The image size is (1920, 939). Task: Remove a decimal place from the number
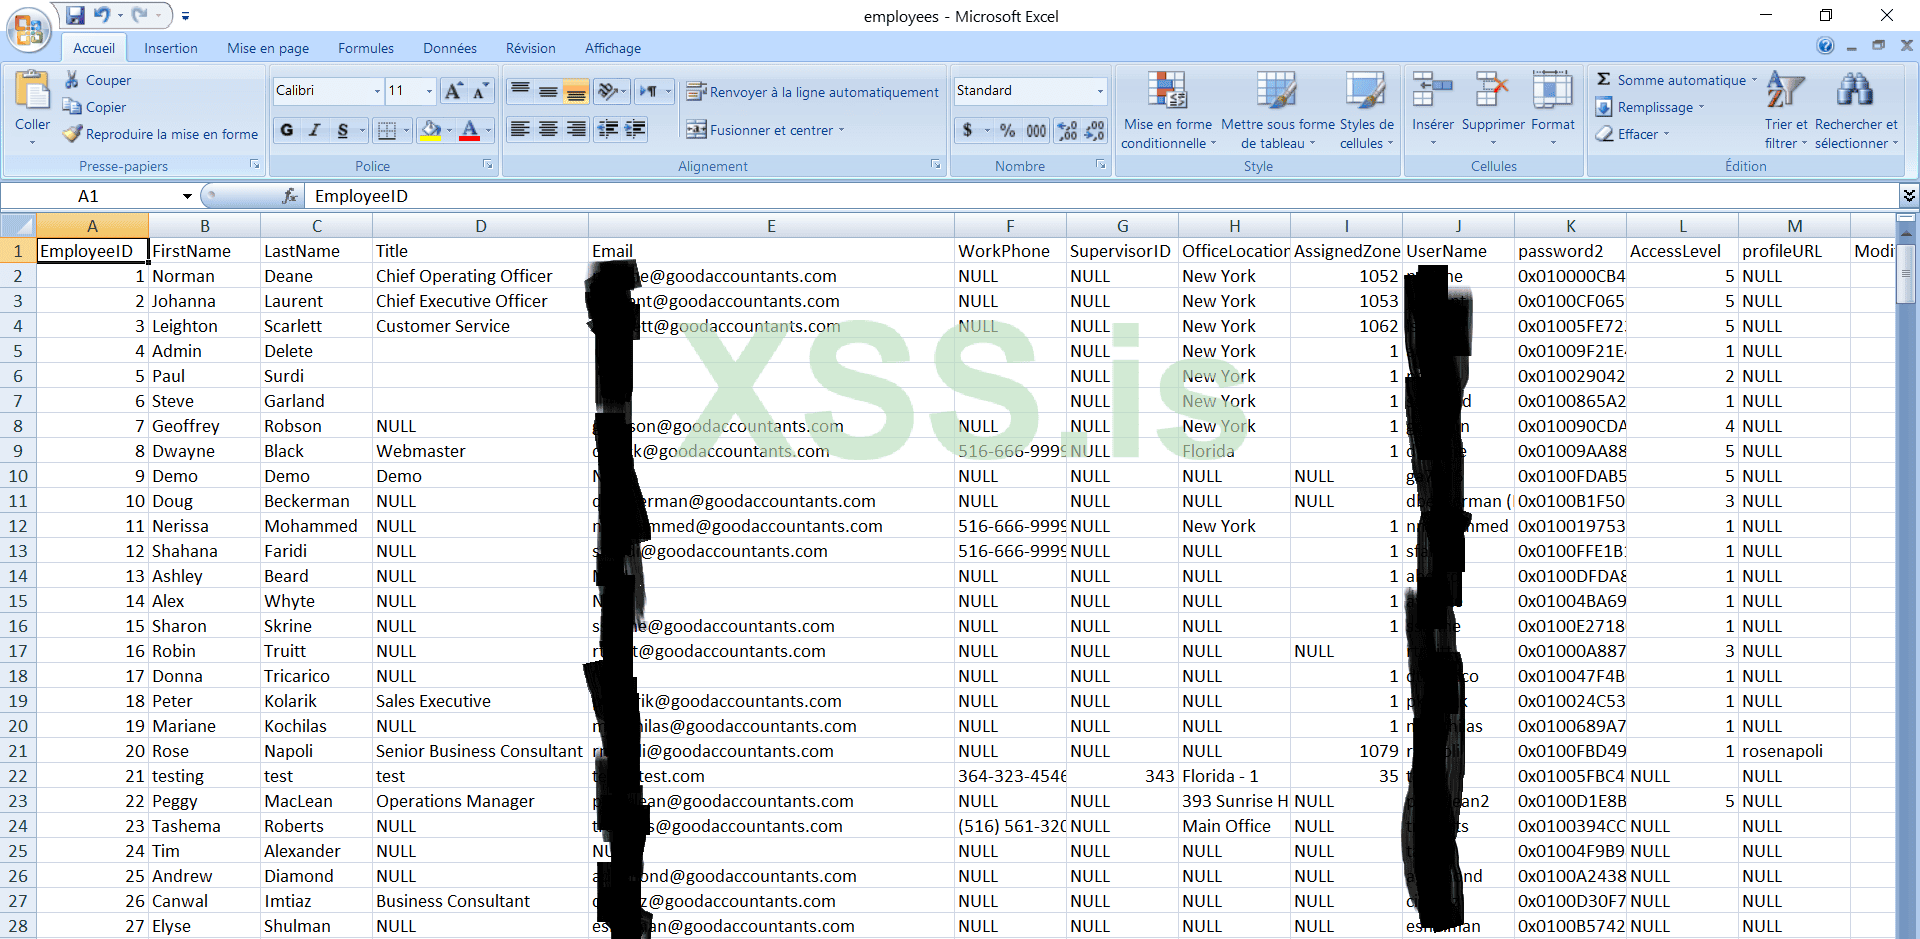(1095, 130)
